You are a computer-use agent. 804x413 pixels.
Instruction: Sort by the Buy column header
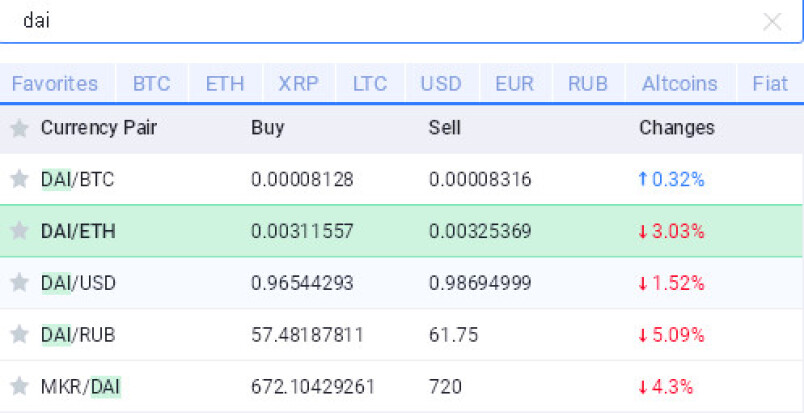coord(267,128)
